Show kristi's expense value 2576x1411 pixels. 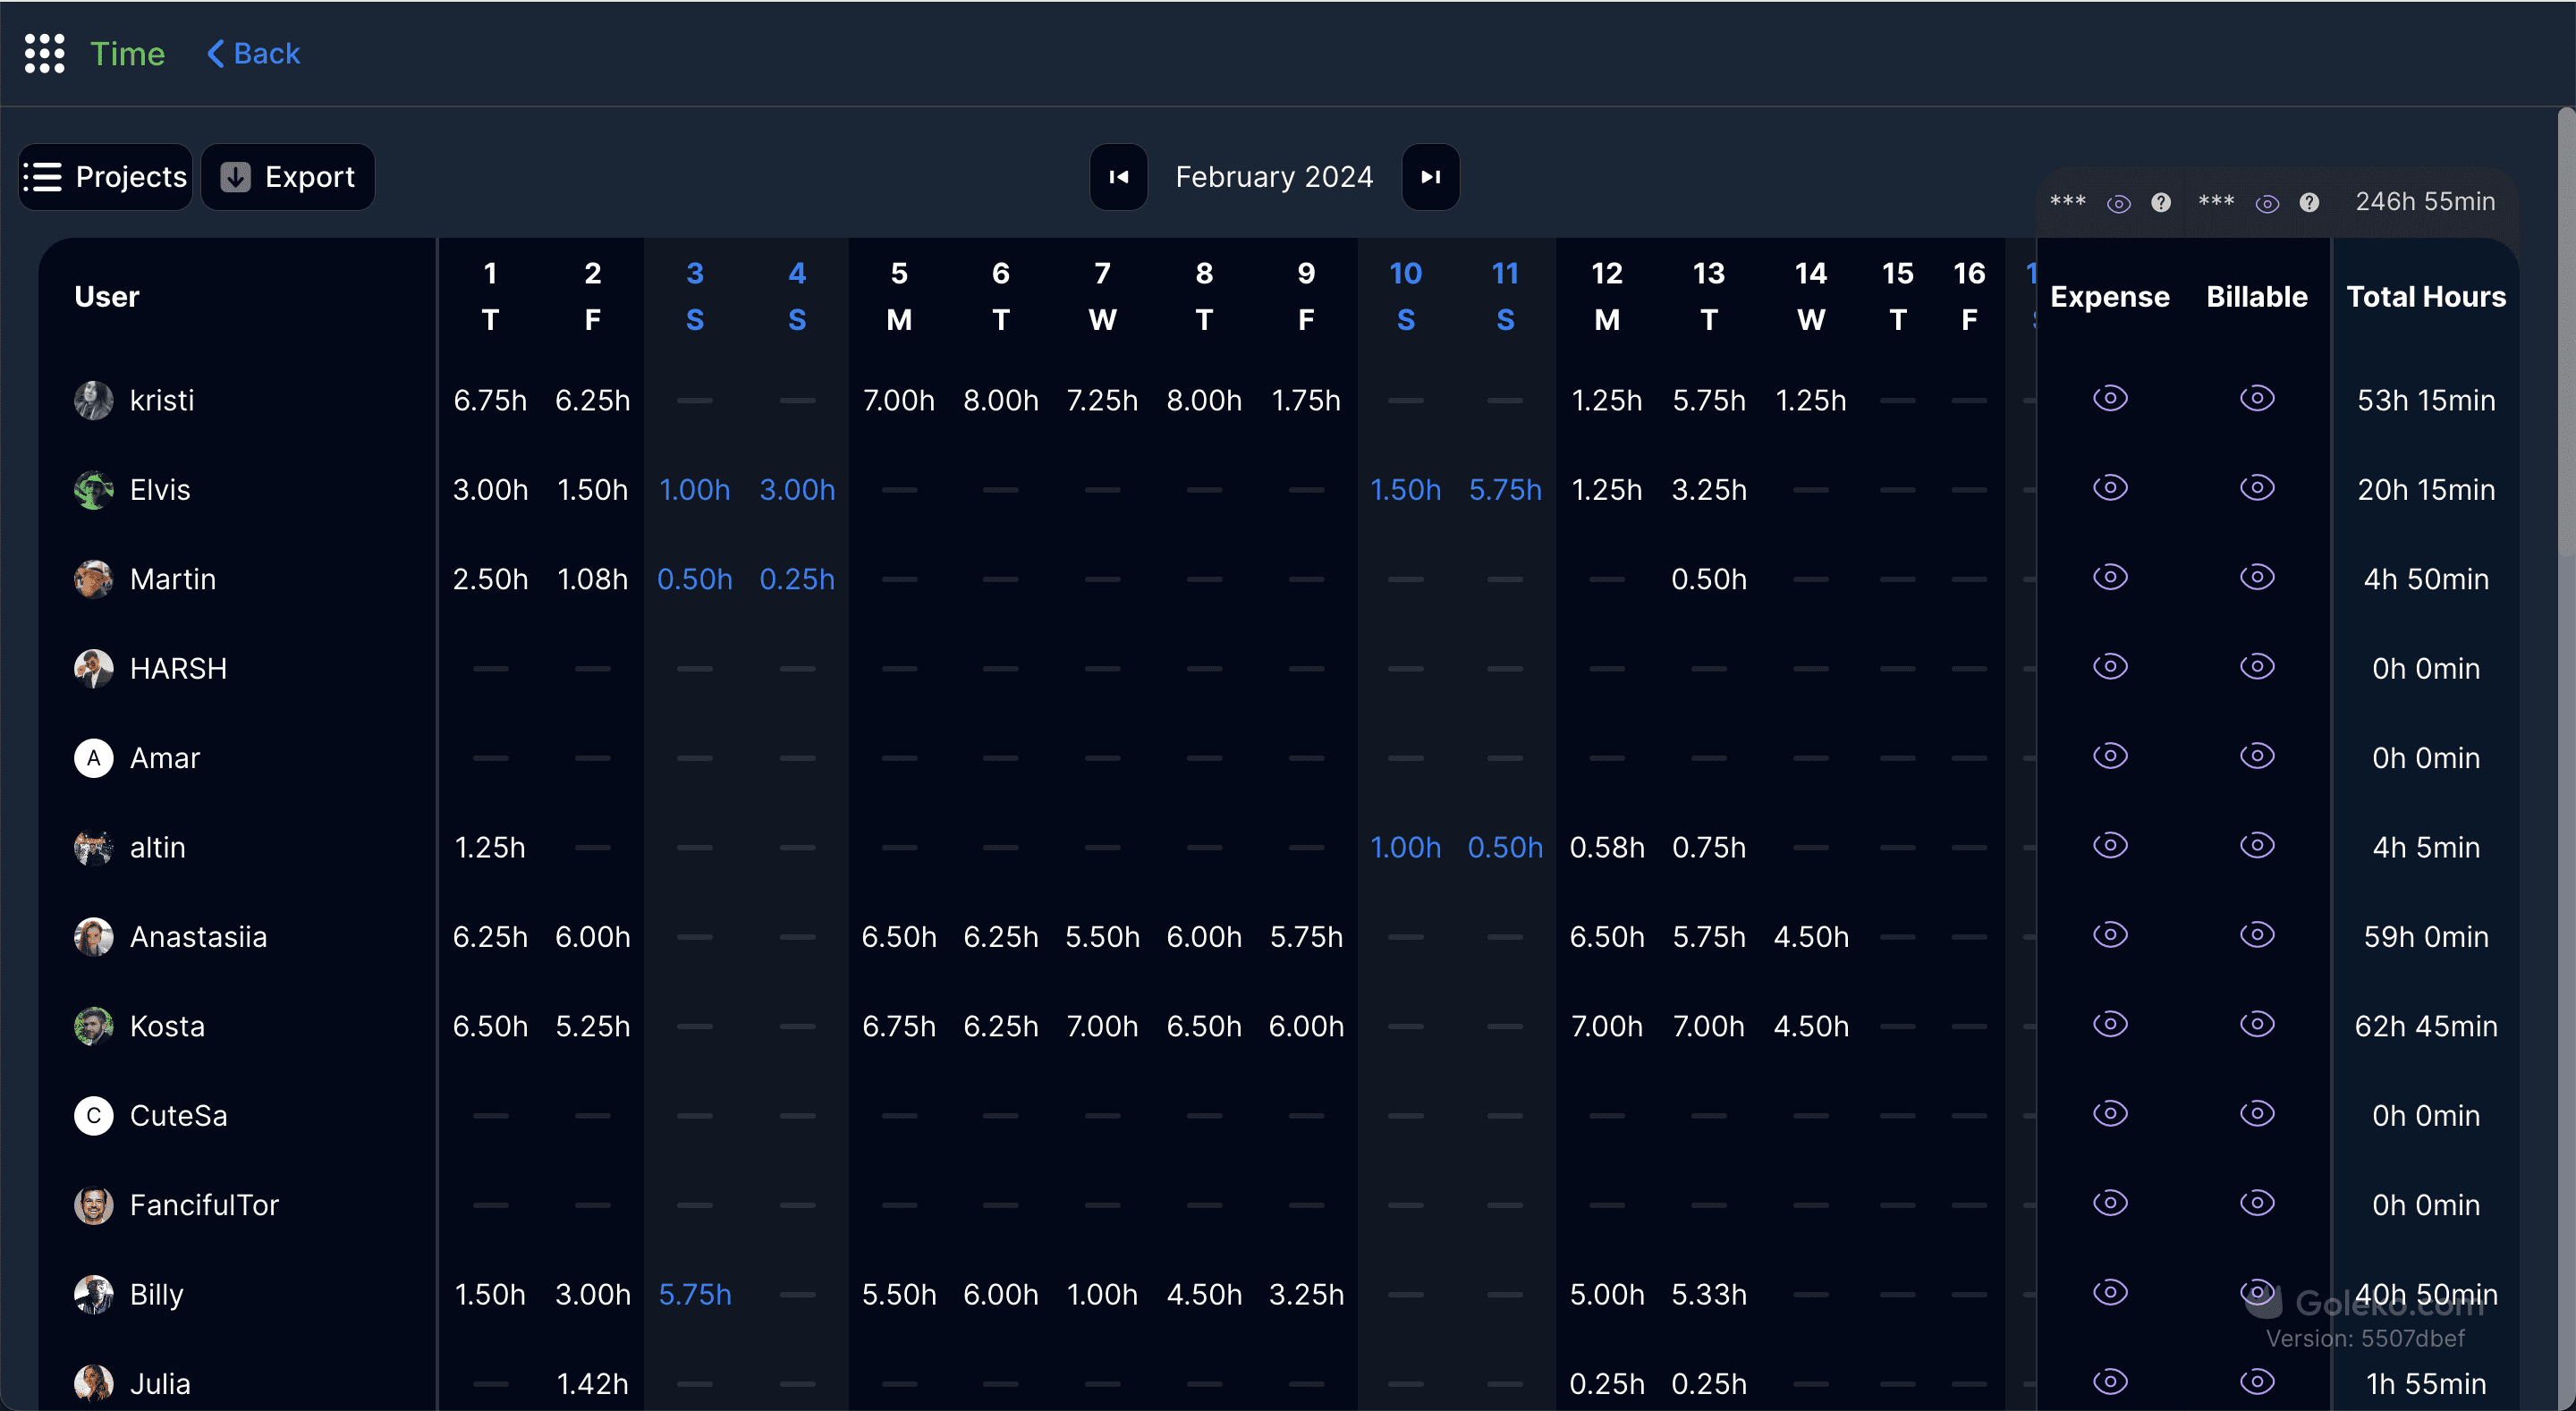pos(2110,398)
